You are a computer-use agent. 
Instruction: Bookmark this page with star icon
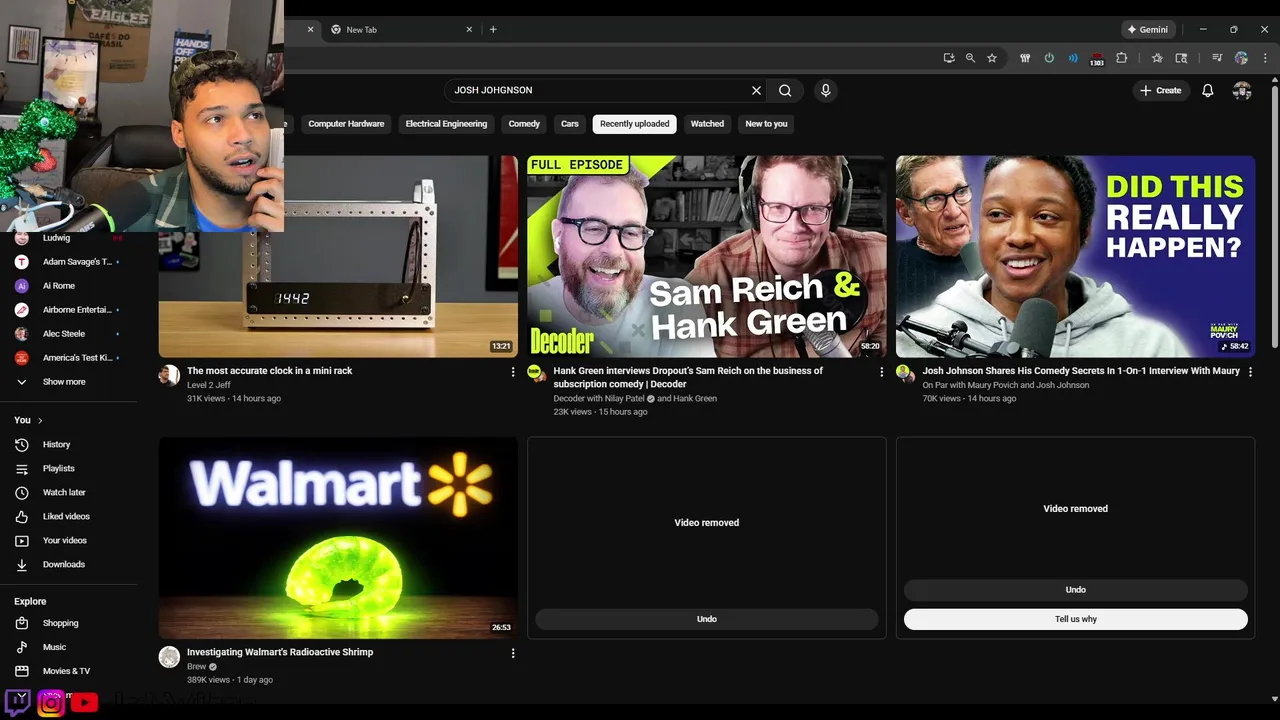coord(992,58)
